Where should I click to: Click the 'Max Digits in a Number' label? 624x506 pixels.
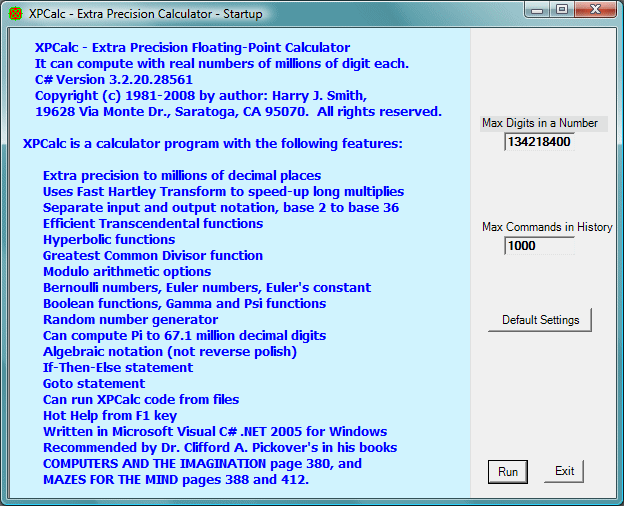(540, 123)
